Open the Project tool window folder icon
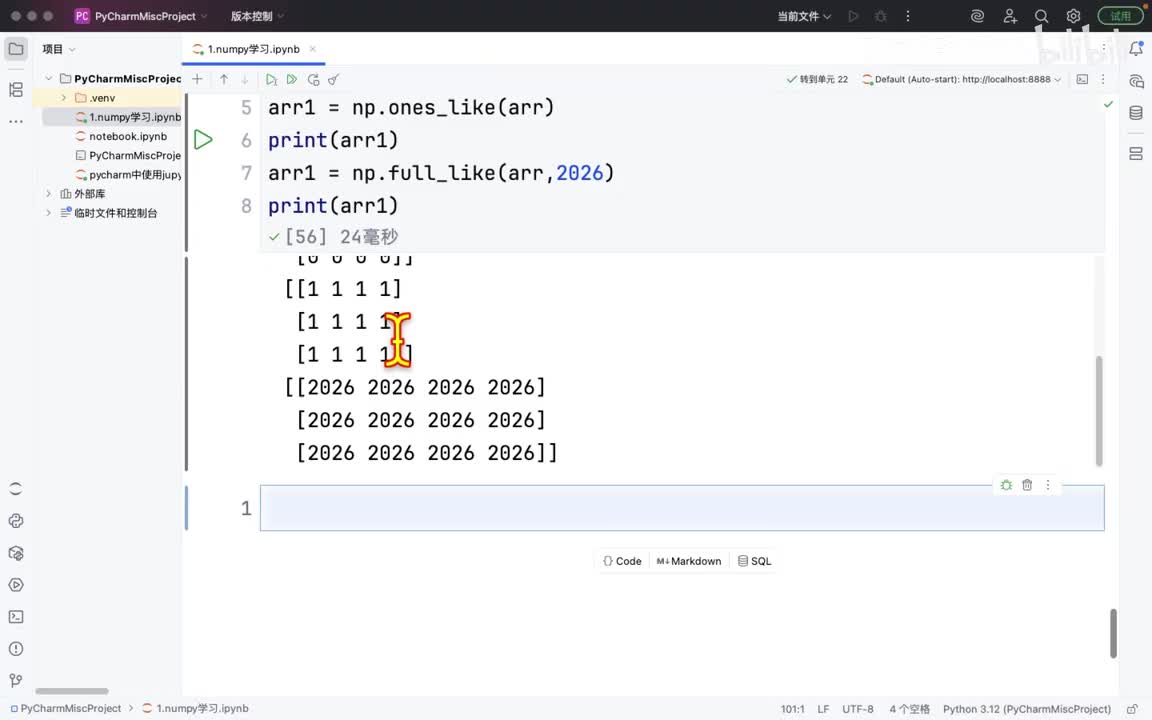This screenshot has height=720, width=1152. [x=16, y=49]
